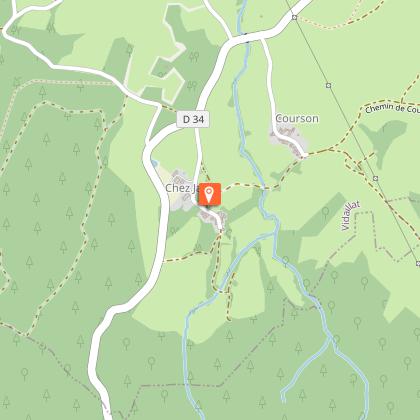This screenshot has height=420, width=420.
Task: Click the junction of D 34 and Courson road
Action: [262, 38]
